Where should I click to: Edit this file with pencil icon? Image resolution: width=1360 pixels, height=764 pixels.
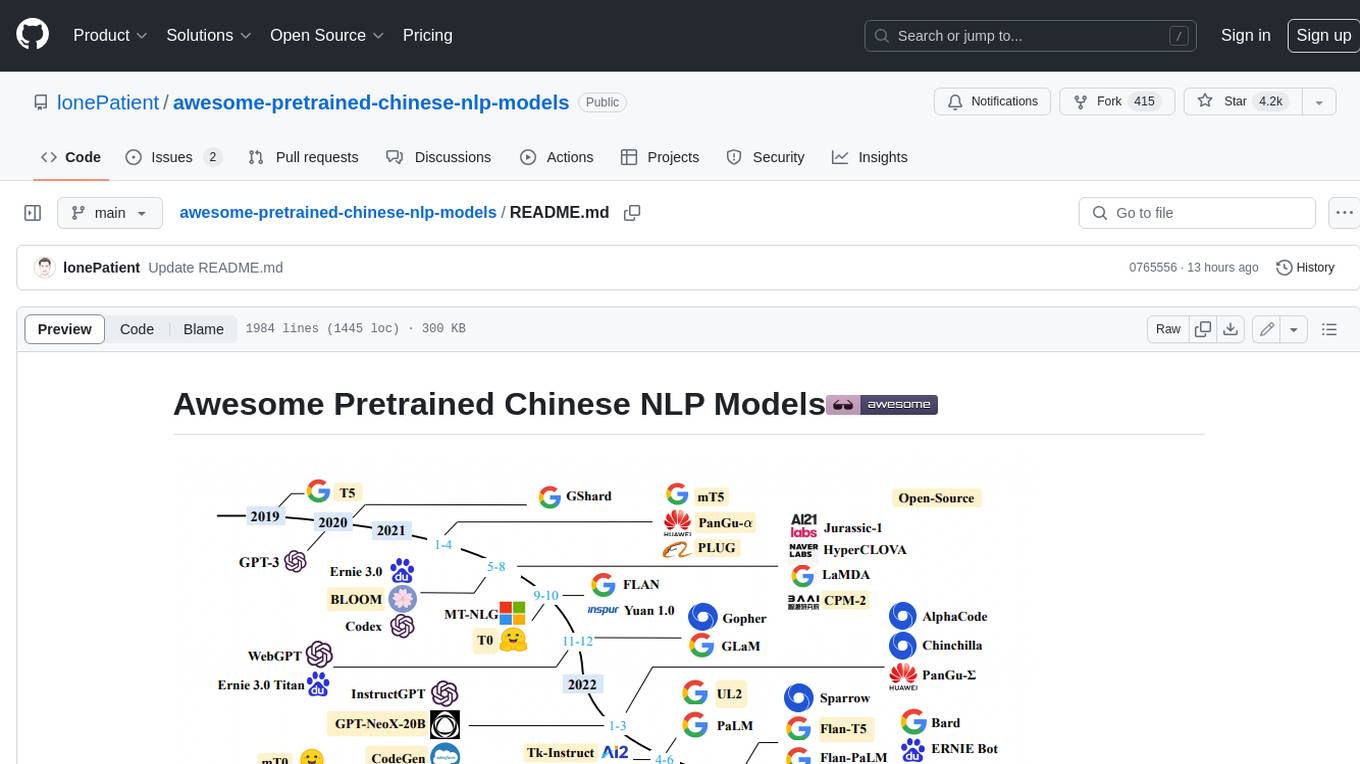(x=1267, y=329)
